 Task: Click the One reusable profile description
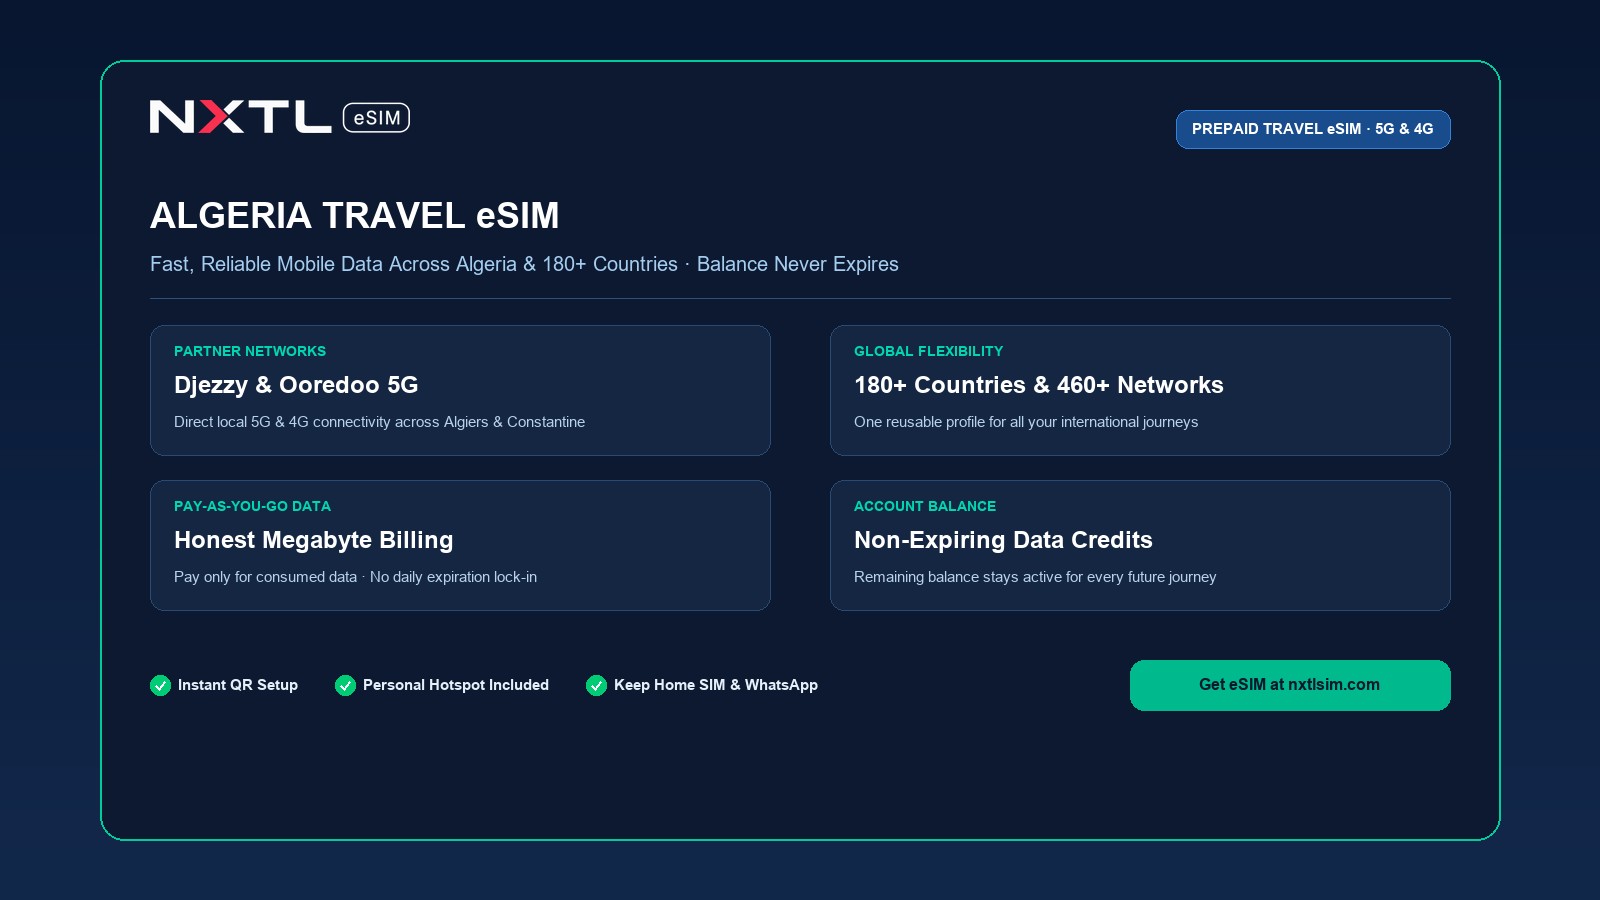pyautogui.click(x=1026, y=422)
